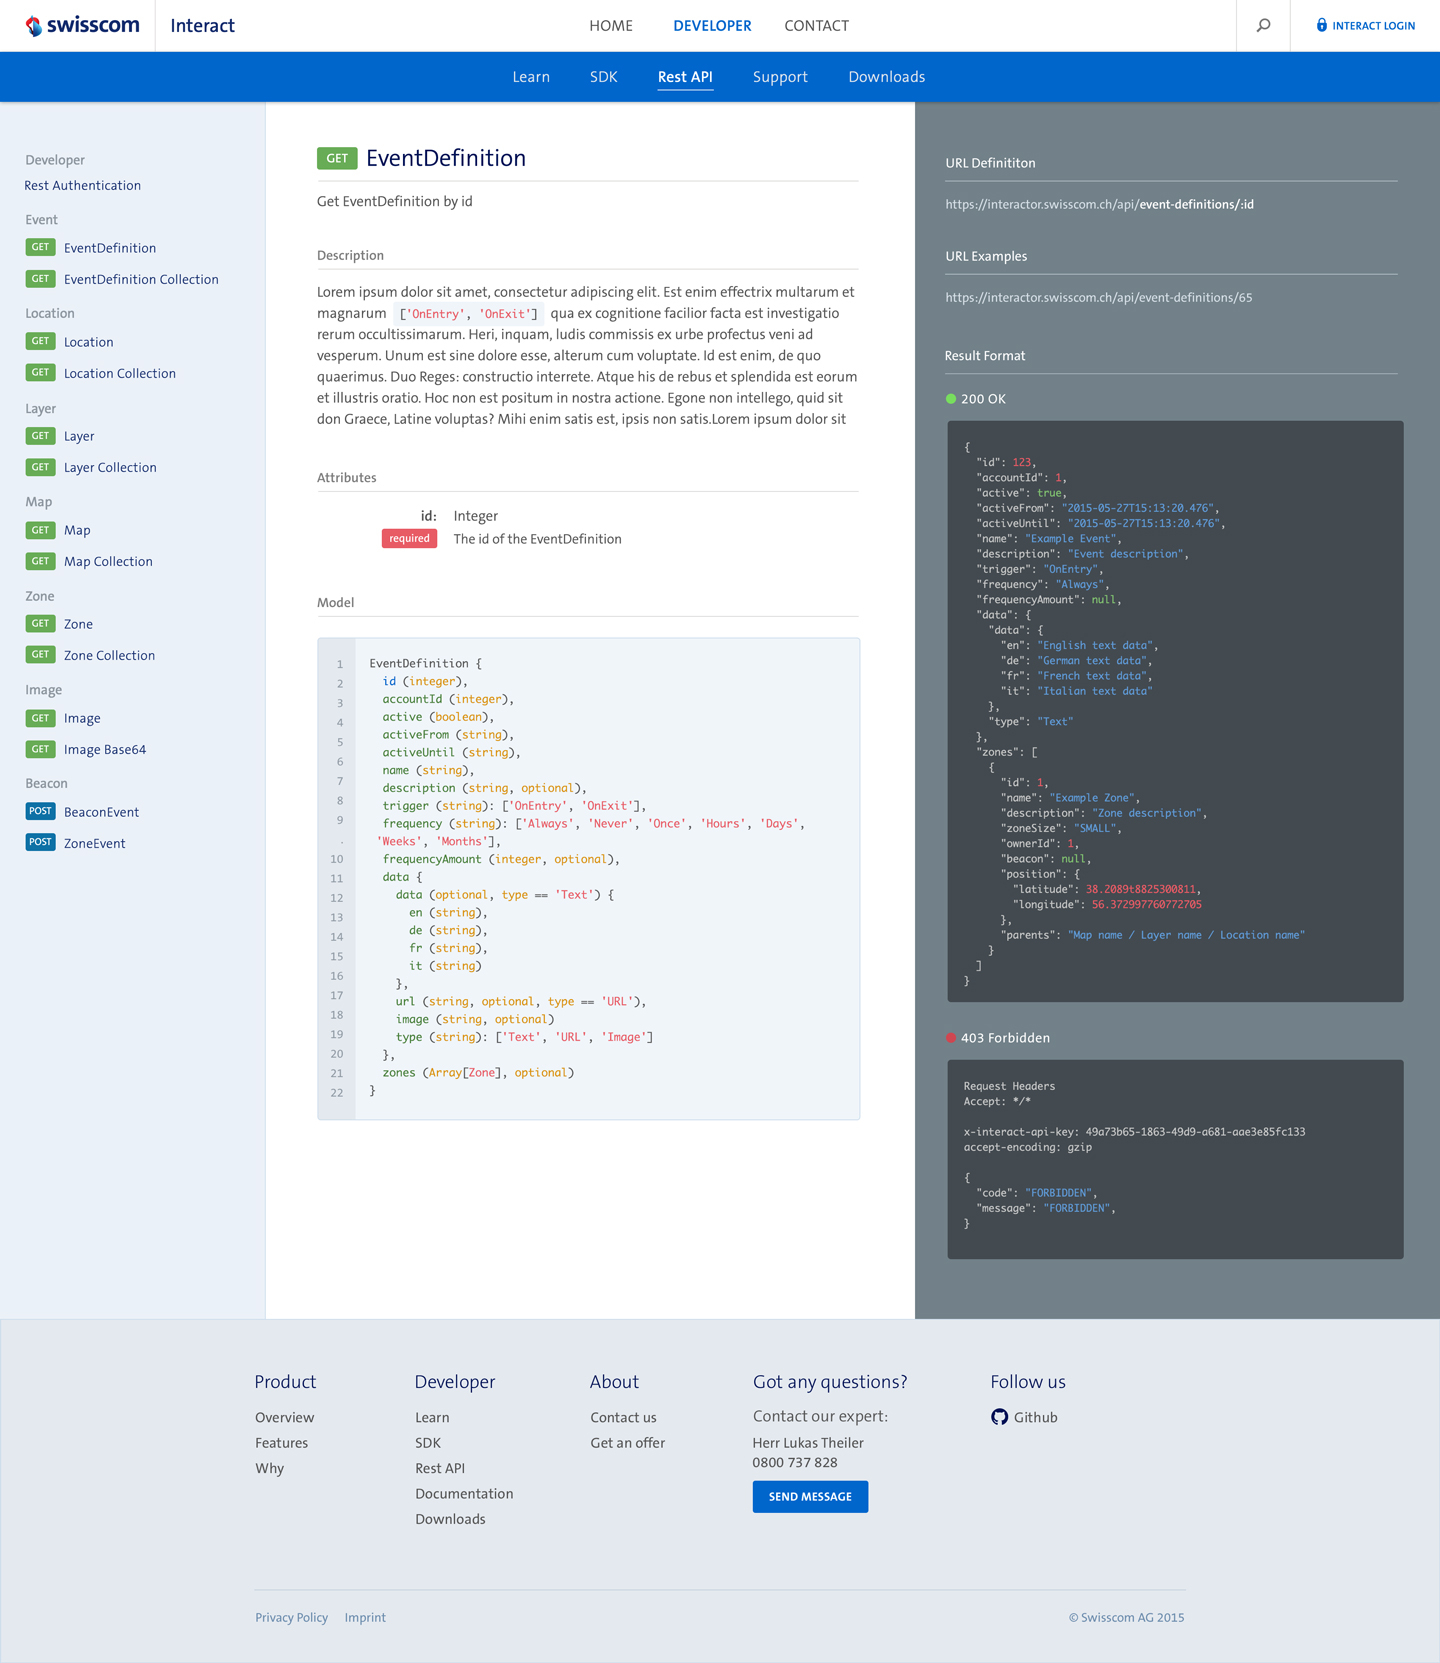Click the POST badge next to BeaconEvent
Screen dimensions: 1440x1663
pos(40,811)
